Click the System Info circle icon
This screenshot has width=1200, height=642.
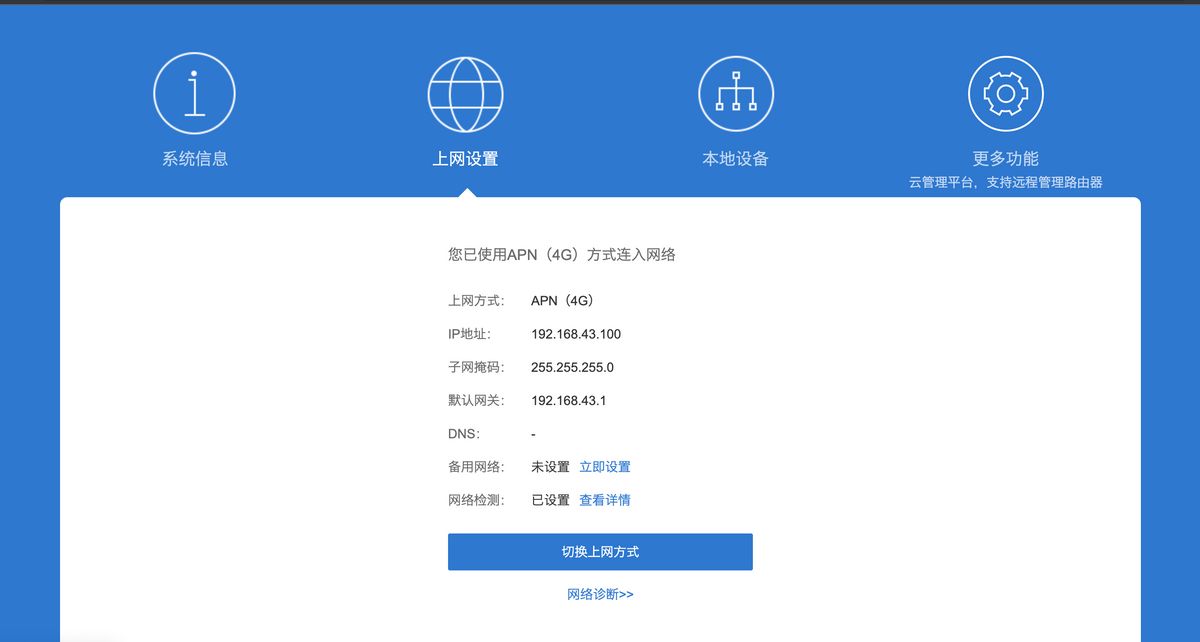tap(194, 94)
